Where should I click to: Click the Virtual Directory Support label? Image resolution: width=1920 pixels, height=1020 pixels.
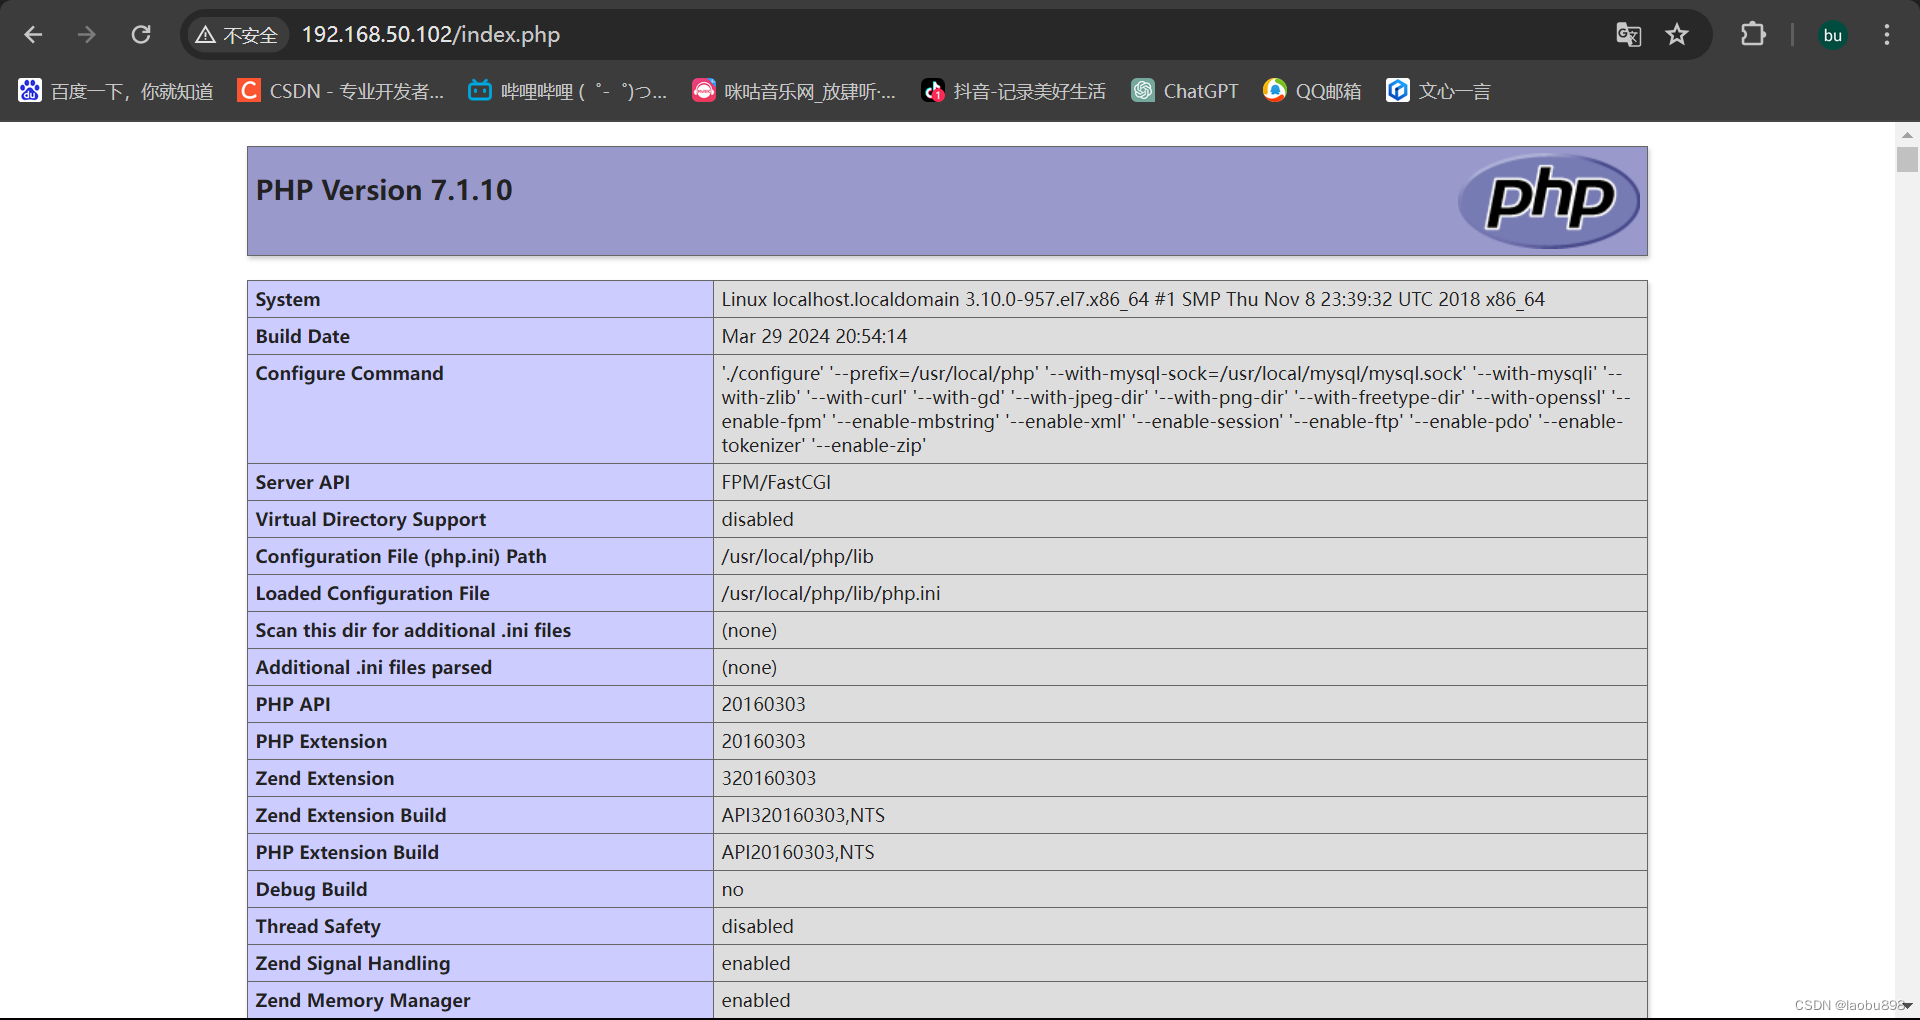tap(370, 519)
